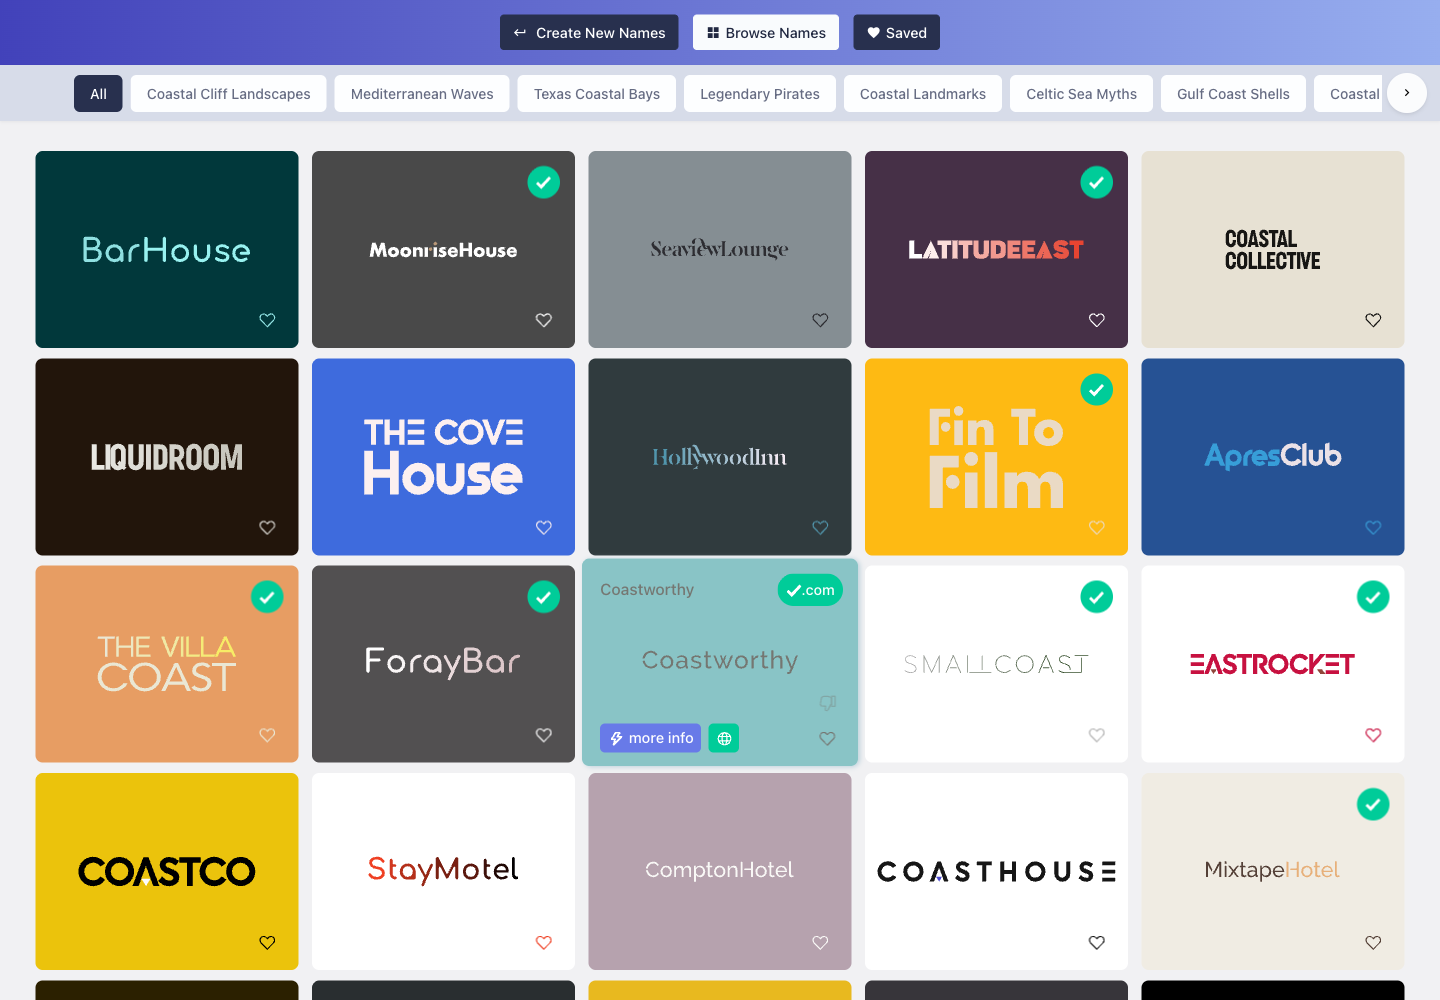Viewport: 1440px width, 1000px height.
Task: Filter by Celtic Sea Myths
Action: tap(1081, 94)
